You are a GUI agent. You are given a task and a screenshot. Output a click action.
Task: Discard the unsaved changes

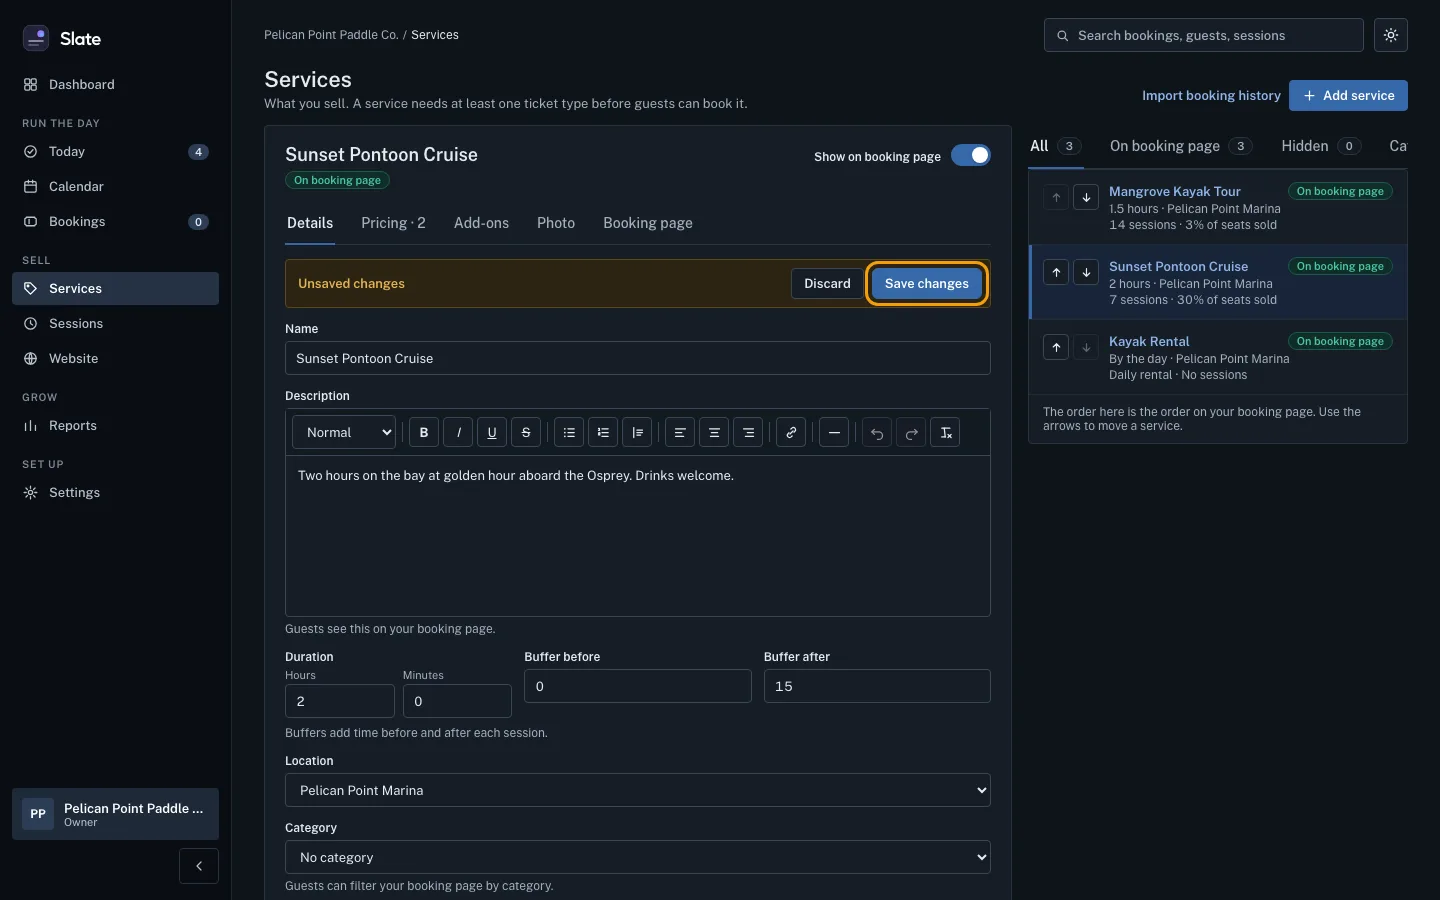pyautogui.click(x=827, y=284)
